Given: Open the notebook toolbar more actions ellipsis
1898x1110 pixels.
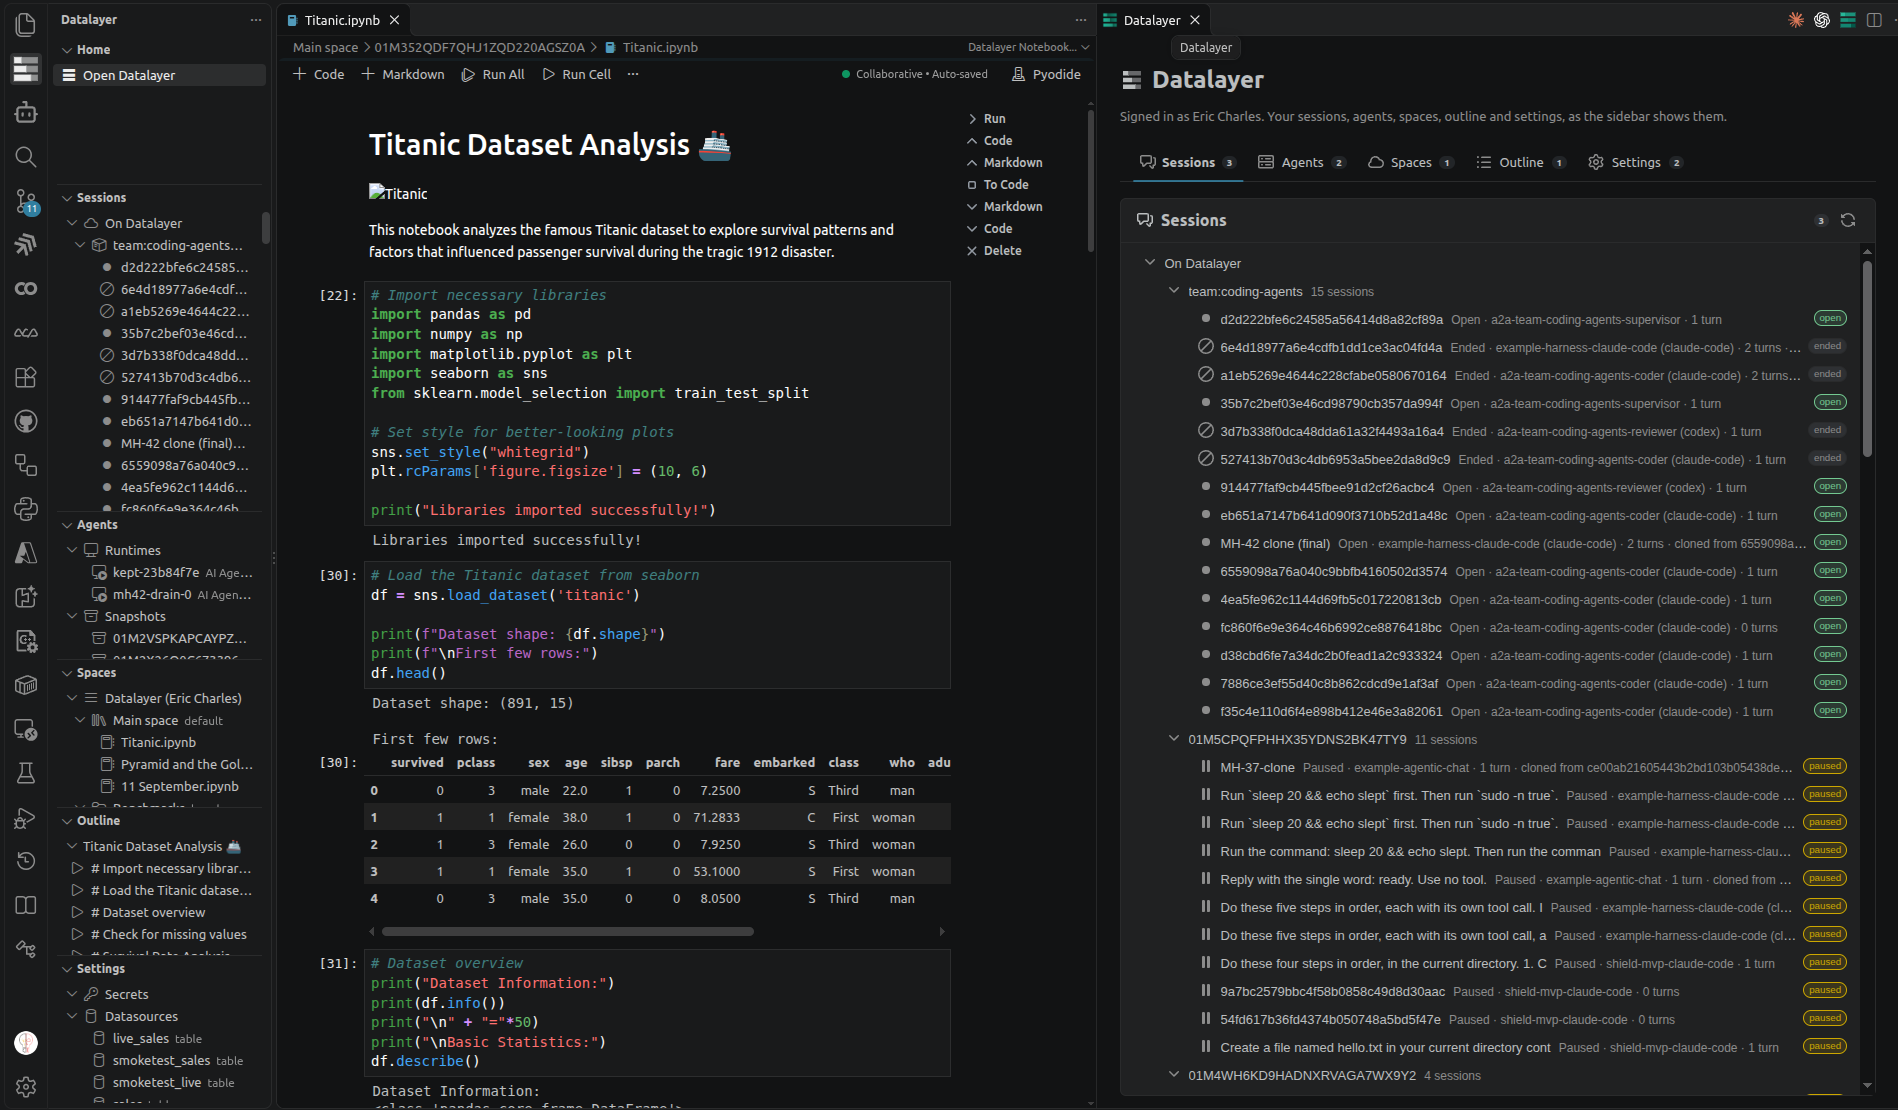Looking at the screenshot, I should pos(633,74).
